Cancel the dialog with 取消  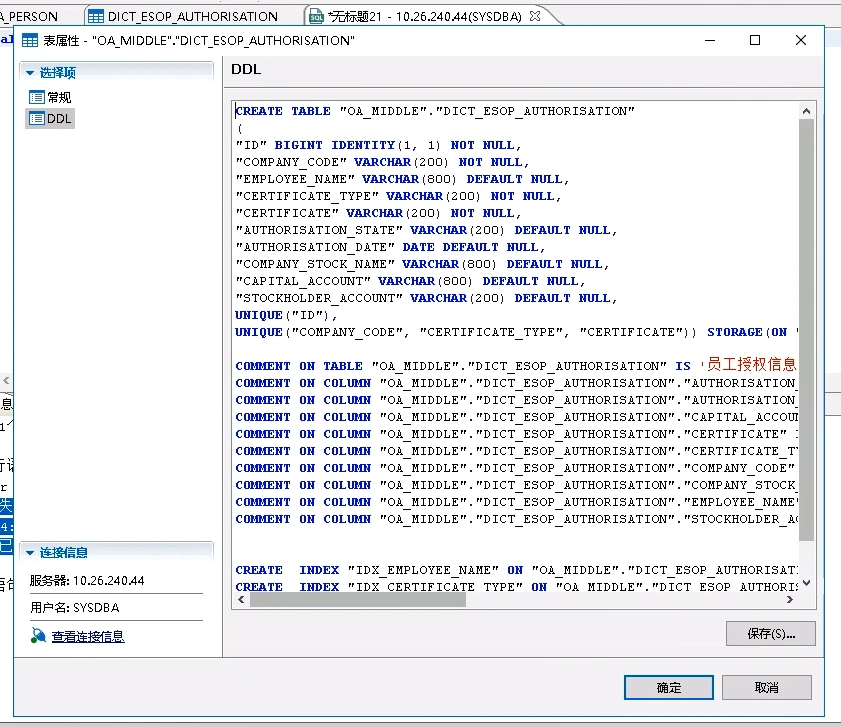pyautogui.click(x=766, y=688)
